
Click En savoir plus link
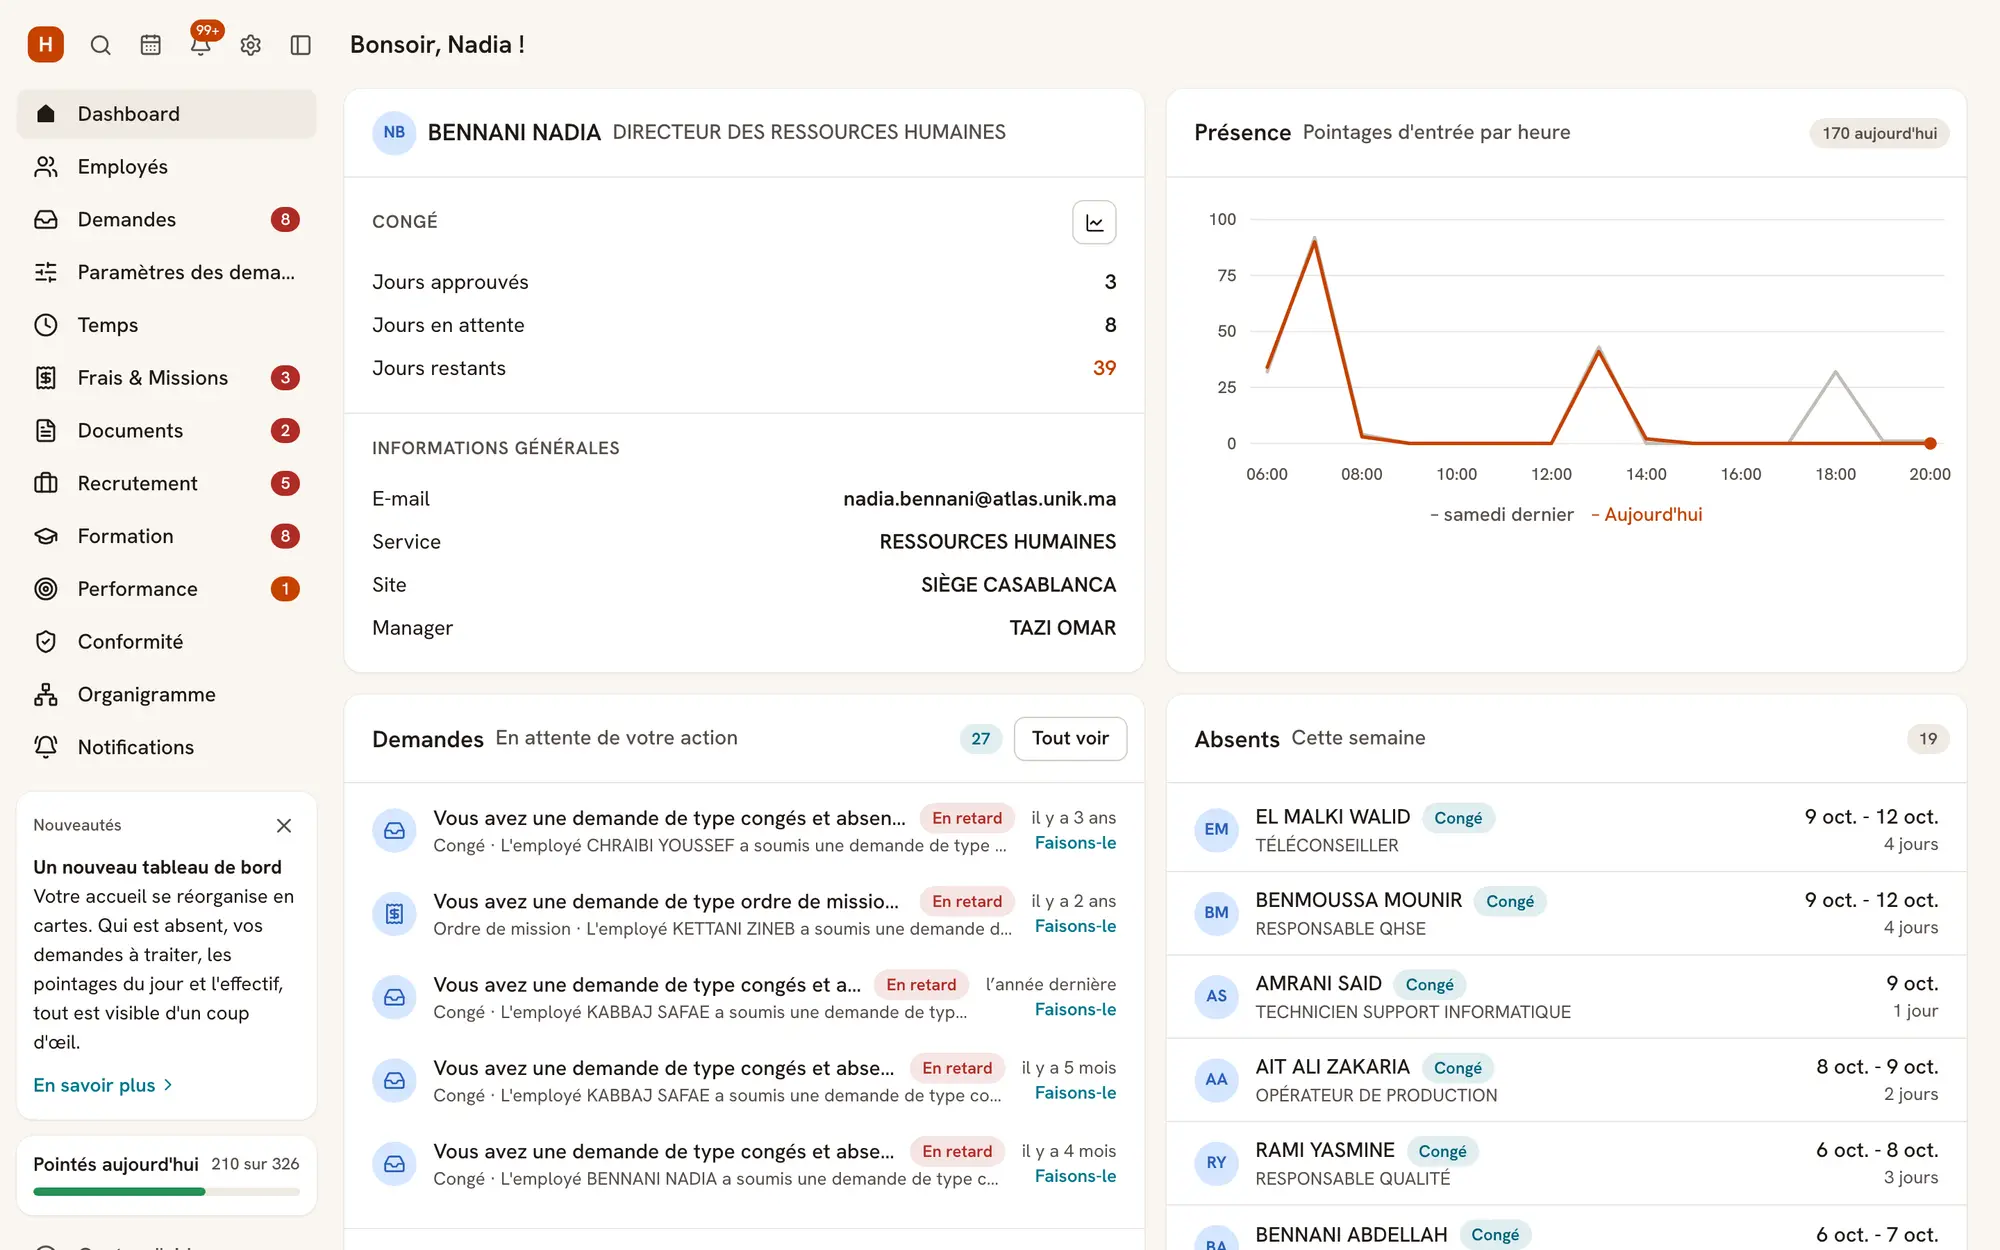pos(103,1085)
